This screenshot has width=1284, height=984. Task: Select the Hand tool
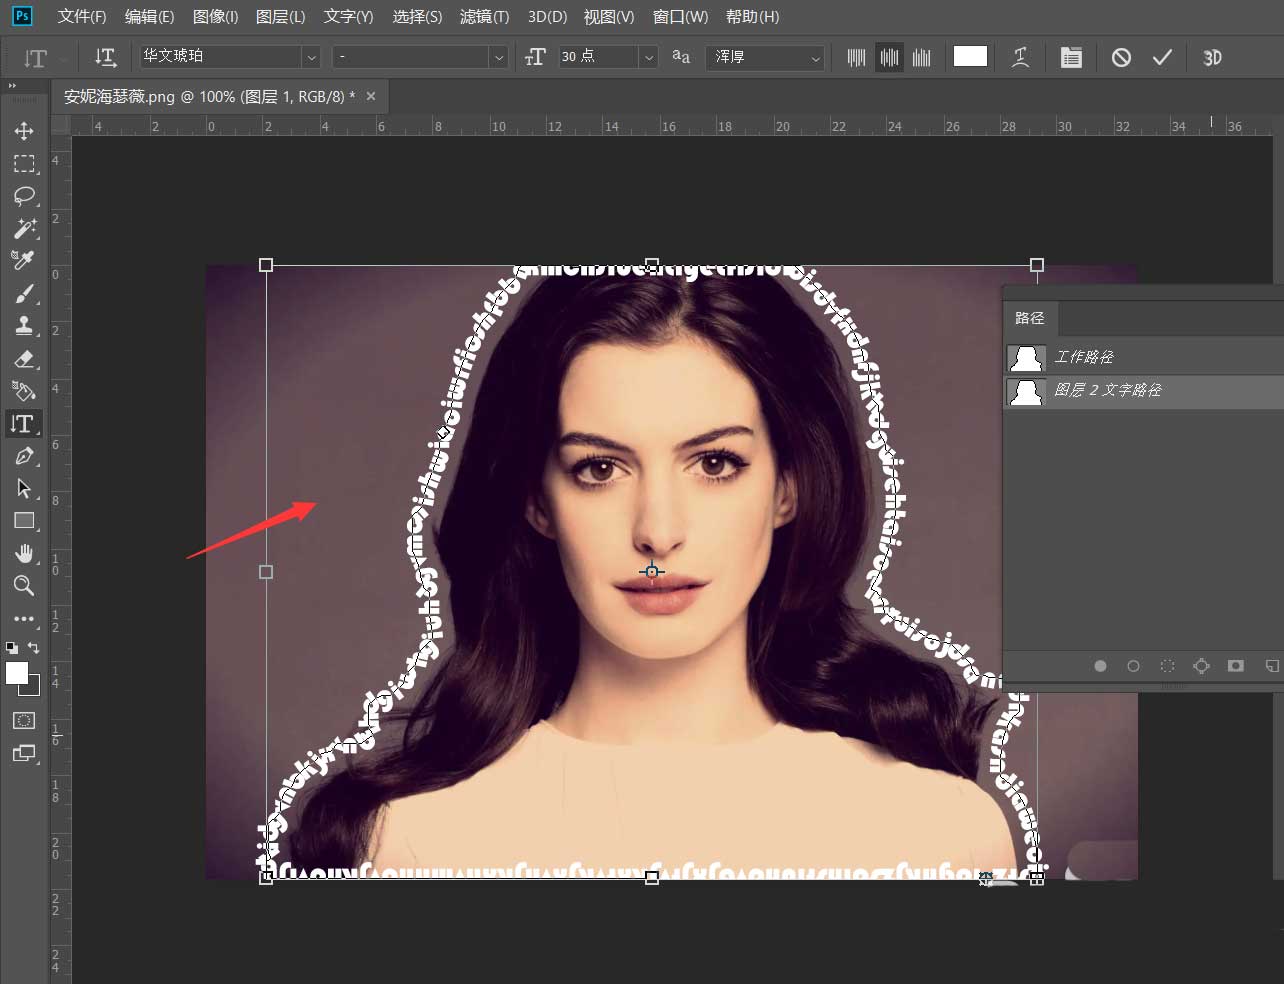pyautogui.click(x=24, y=554)
